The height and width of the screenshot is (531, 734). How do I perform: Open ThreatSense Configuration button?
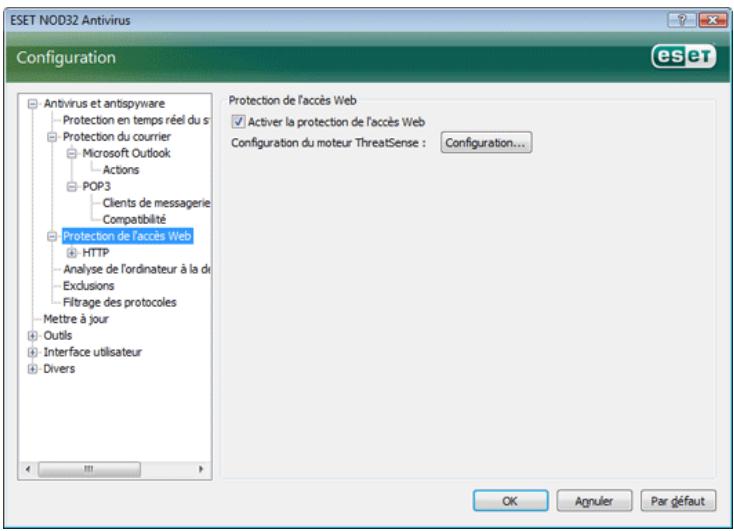486,142
